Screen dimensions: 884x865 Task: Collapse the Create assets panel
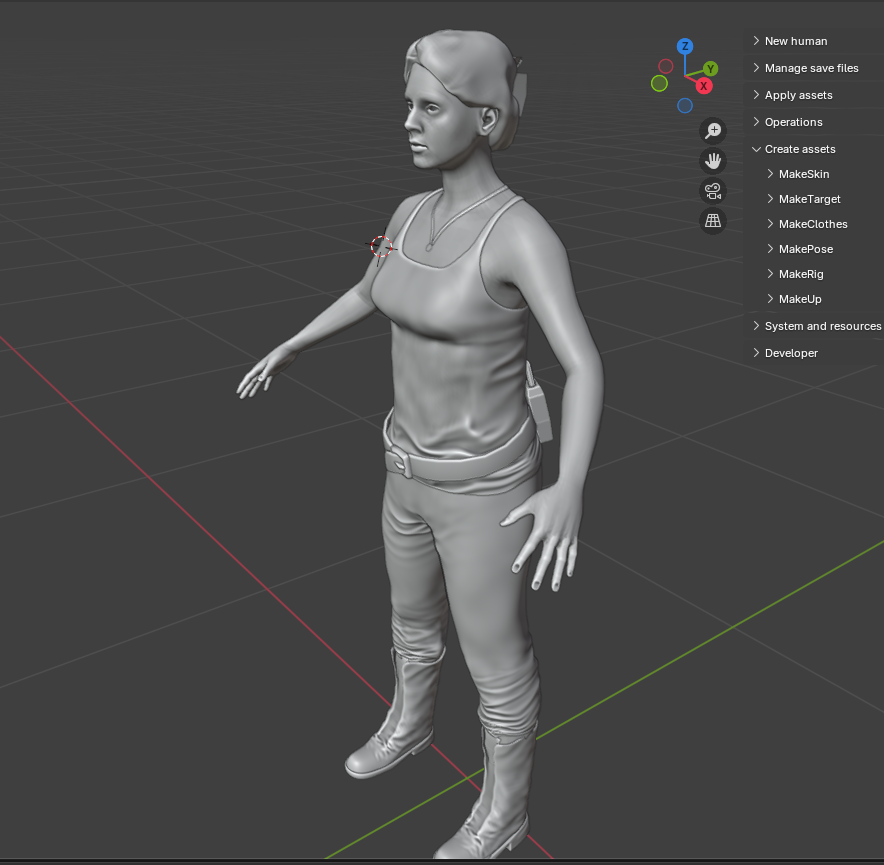814,149
